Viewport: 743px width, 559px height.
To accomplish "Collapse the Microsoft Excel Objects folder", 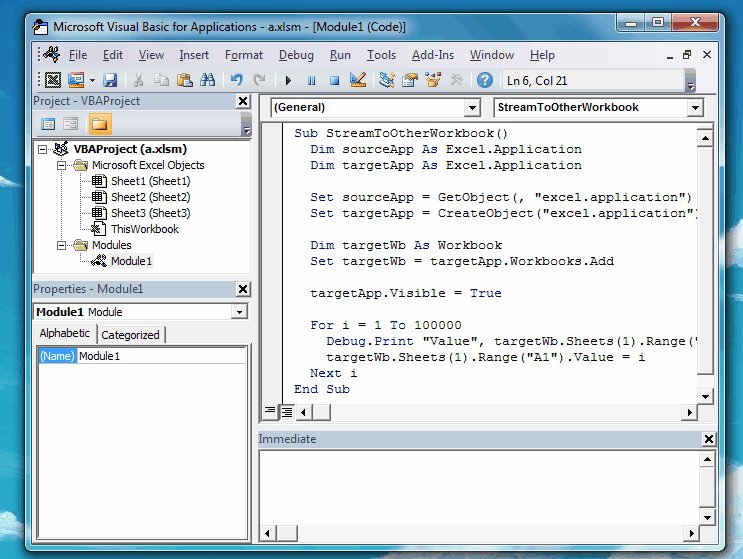I will pyautogui.click(x=61, y=165).
